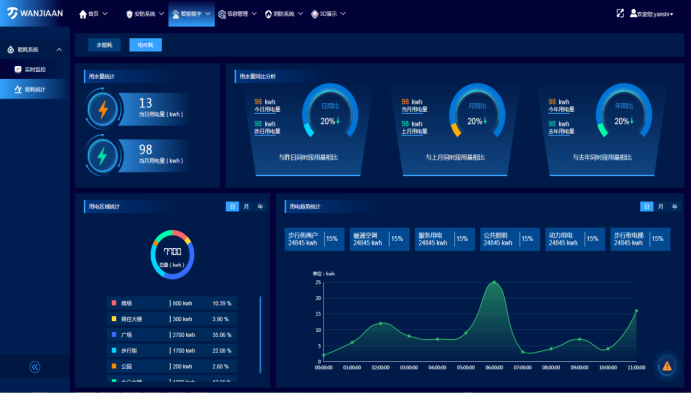Click the 步行街商户 24845 kwh card

[314, 239]
